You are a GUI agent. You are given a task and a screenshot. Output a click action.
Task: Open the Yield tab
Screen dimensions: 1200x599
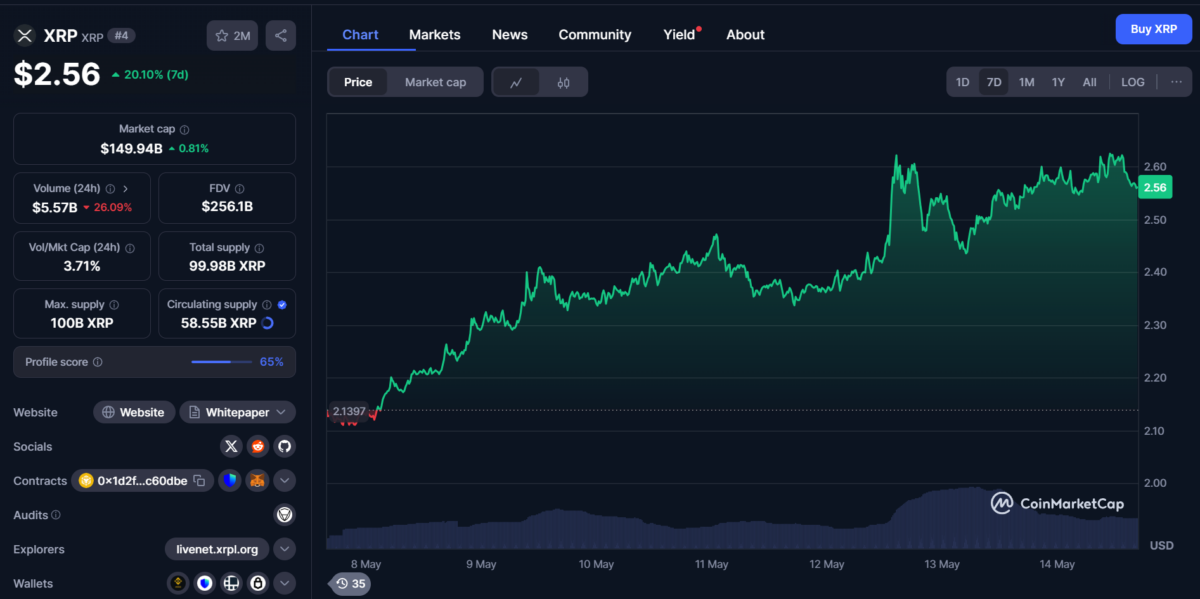679,34
